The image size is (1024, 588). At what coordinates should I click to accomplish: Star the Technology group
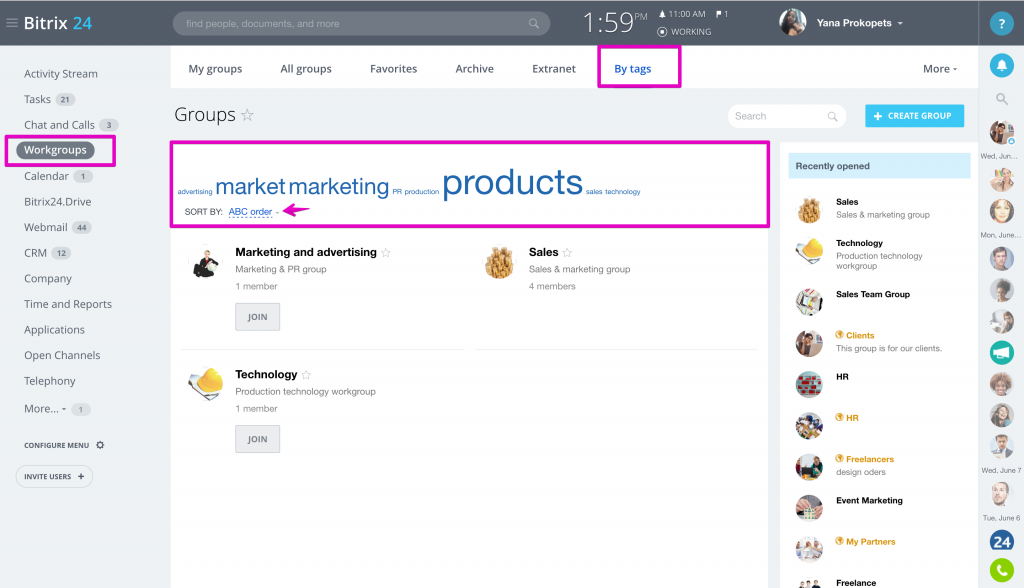click(x=306, y=375)
